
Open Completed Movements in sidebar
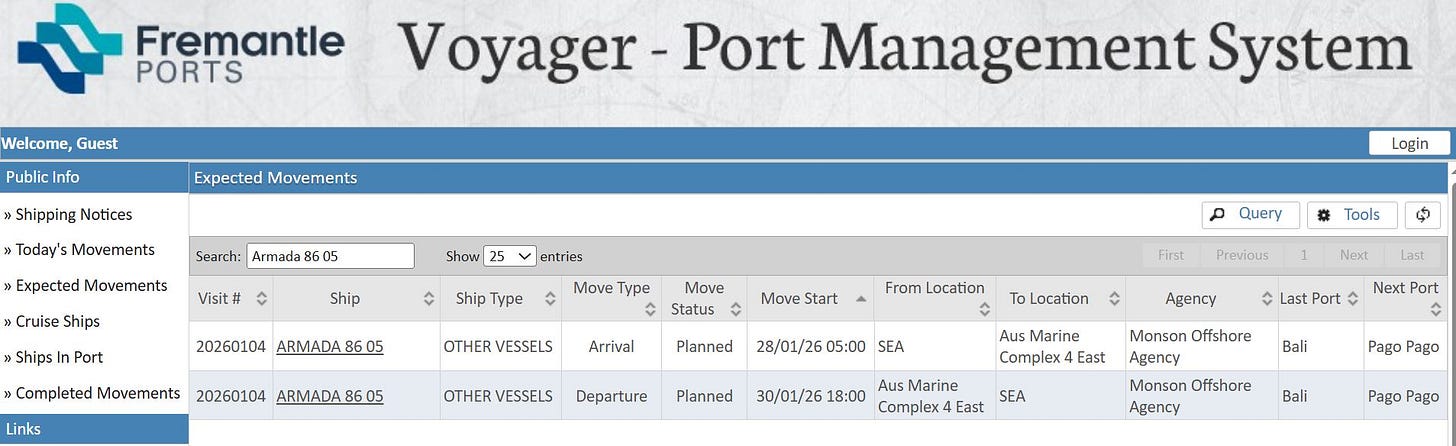[x=92, y=393]
